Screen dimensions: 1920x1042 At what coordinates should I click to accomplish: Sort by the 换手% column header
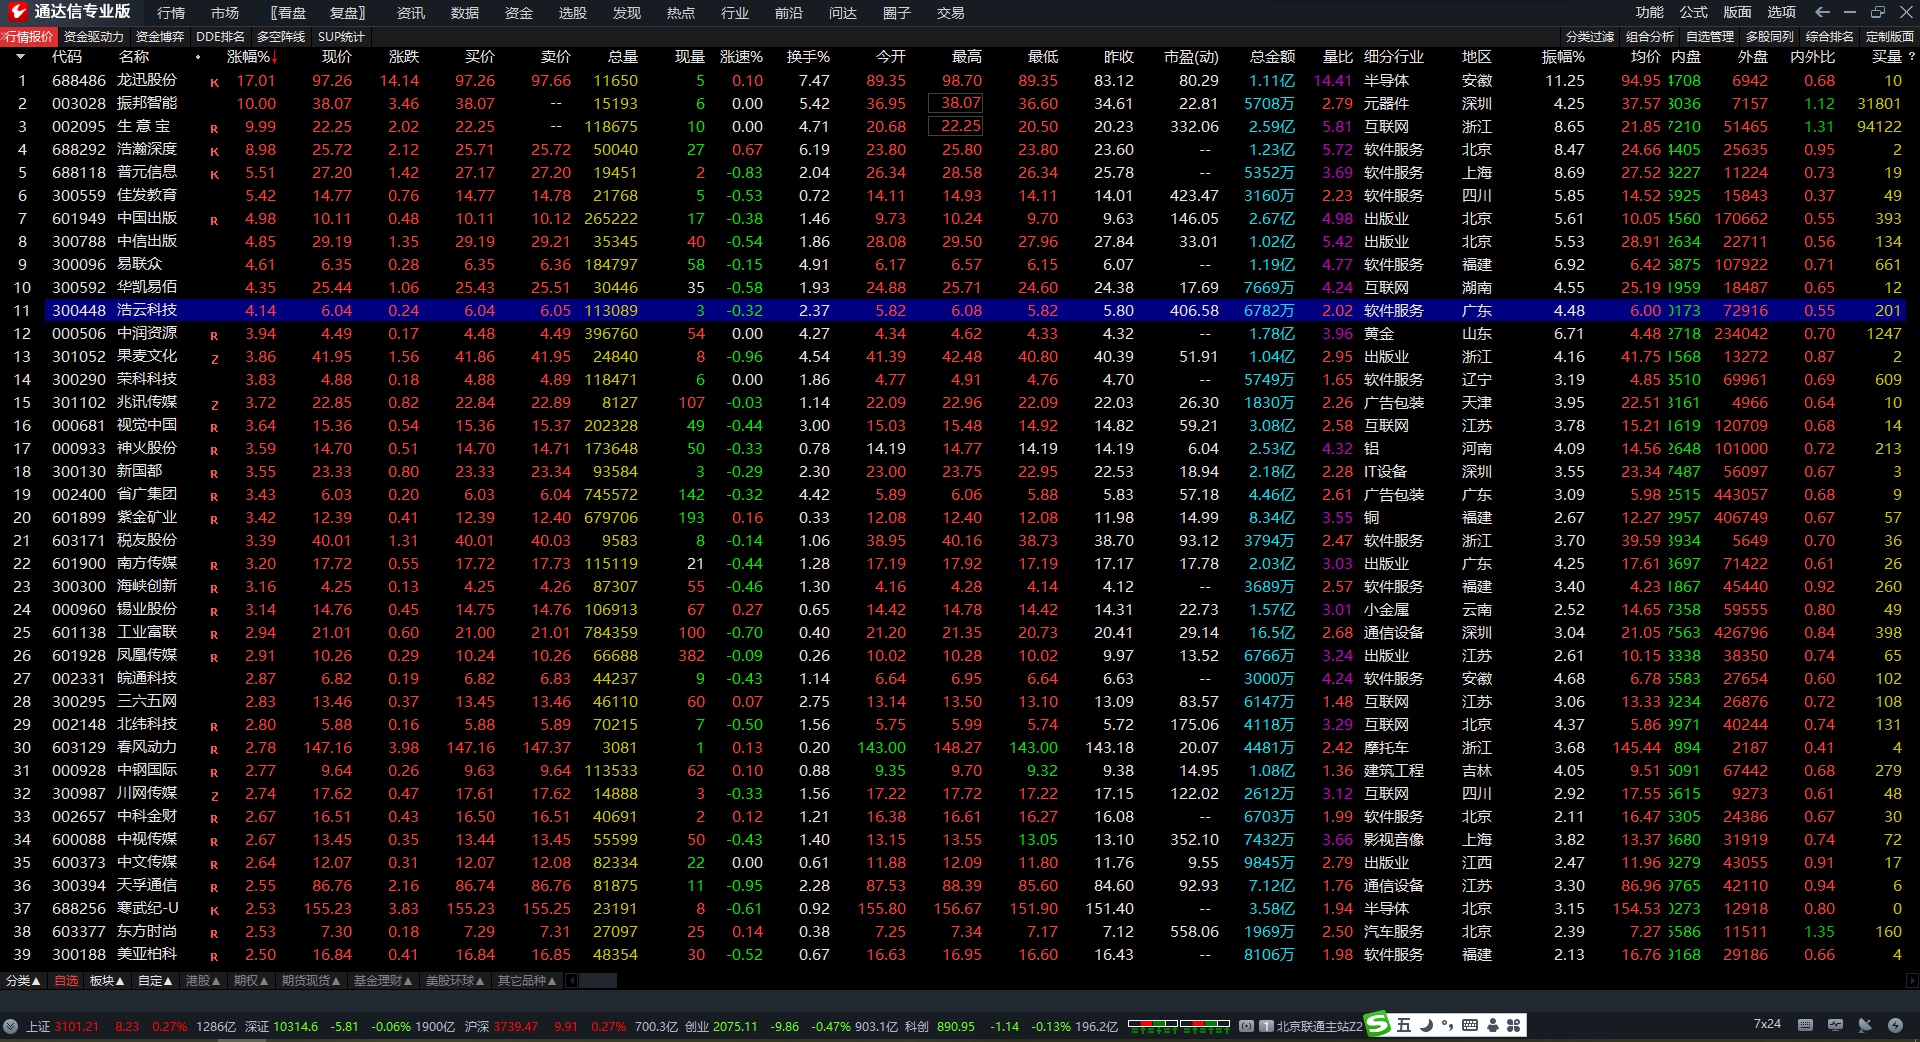[808, 57]
